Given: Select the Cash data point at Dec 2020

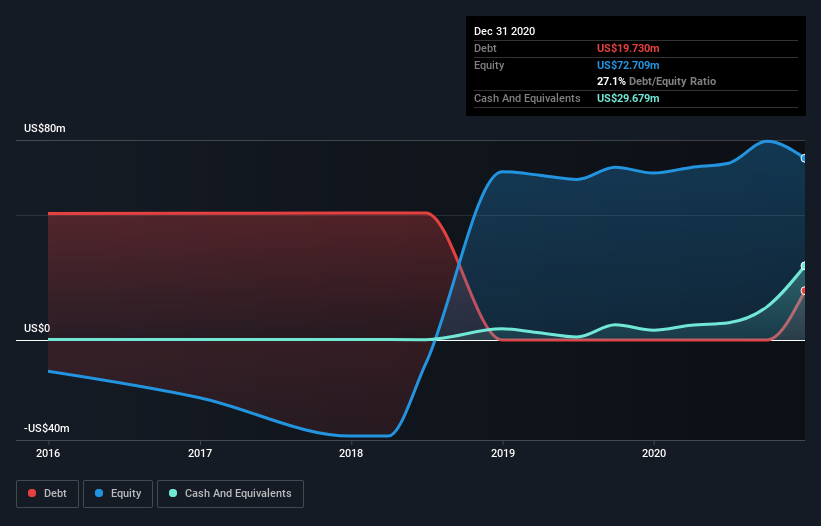Looking at the screenshot, I should coord(804,266).
